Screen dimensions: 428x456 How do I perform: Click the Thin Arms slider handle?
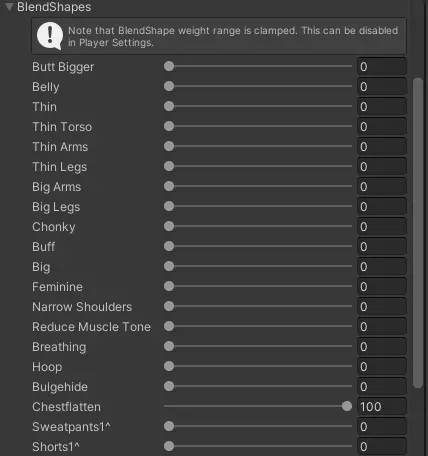click(x=169, y=146)
